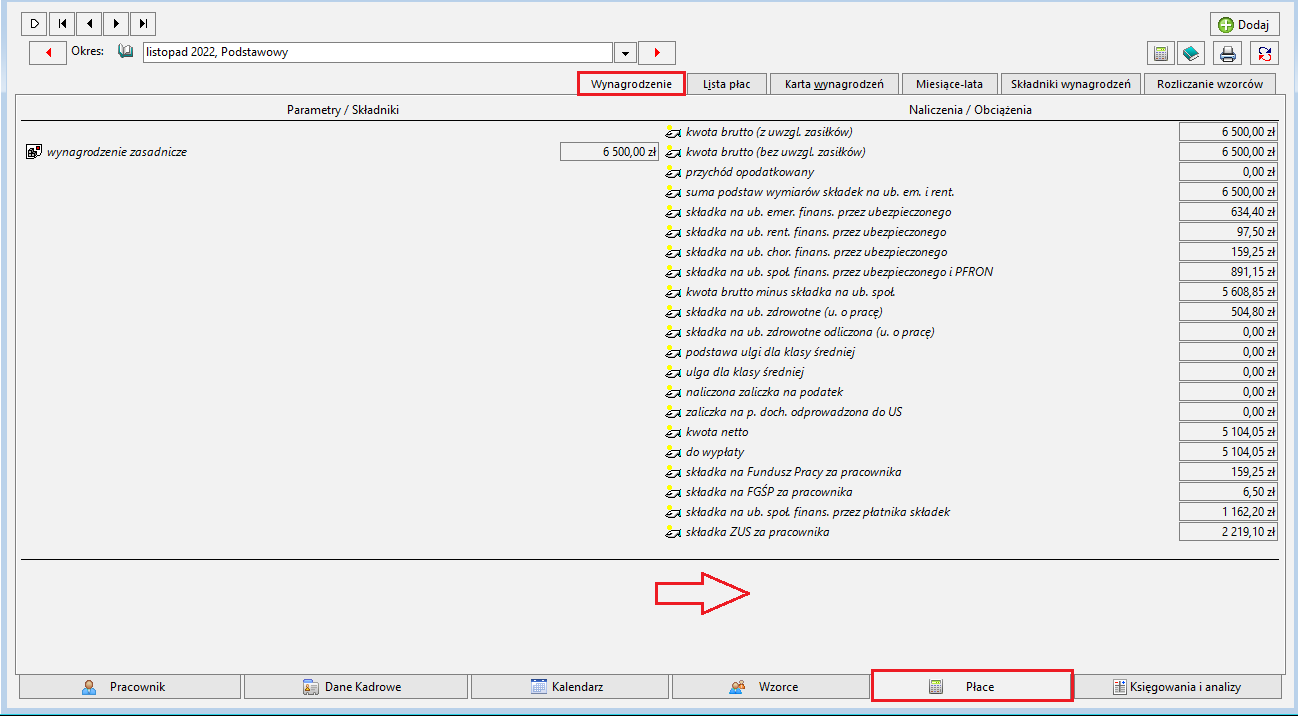This screenshot has width=1298, height=716.
Task: Click red left arrow for previous period
Action: coord(48,52)
